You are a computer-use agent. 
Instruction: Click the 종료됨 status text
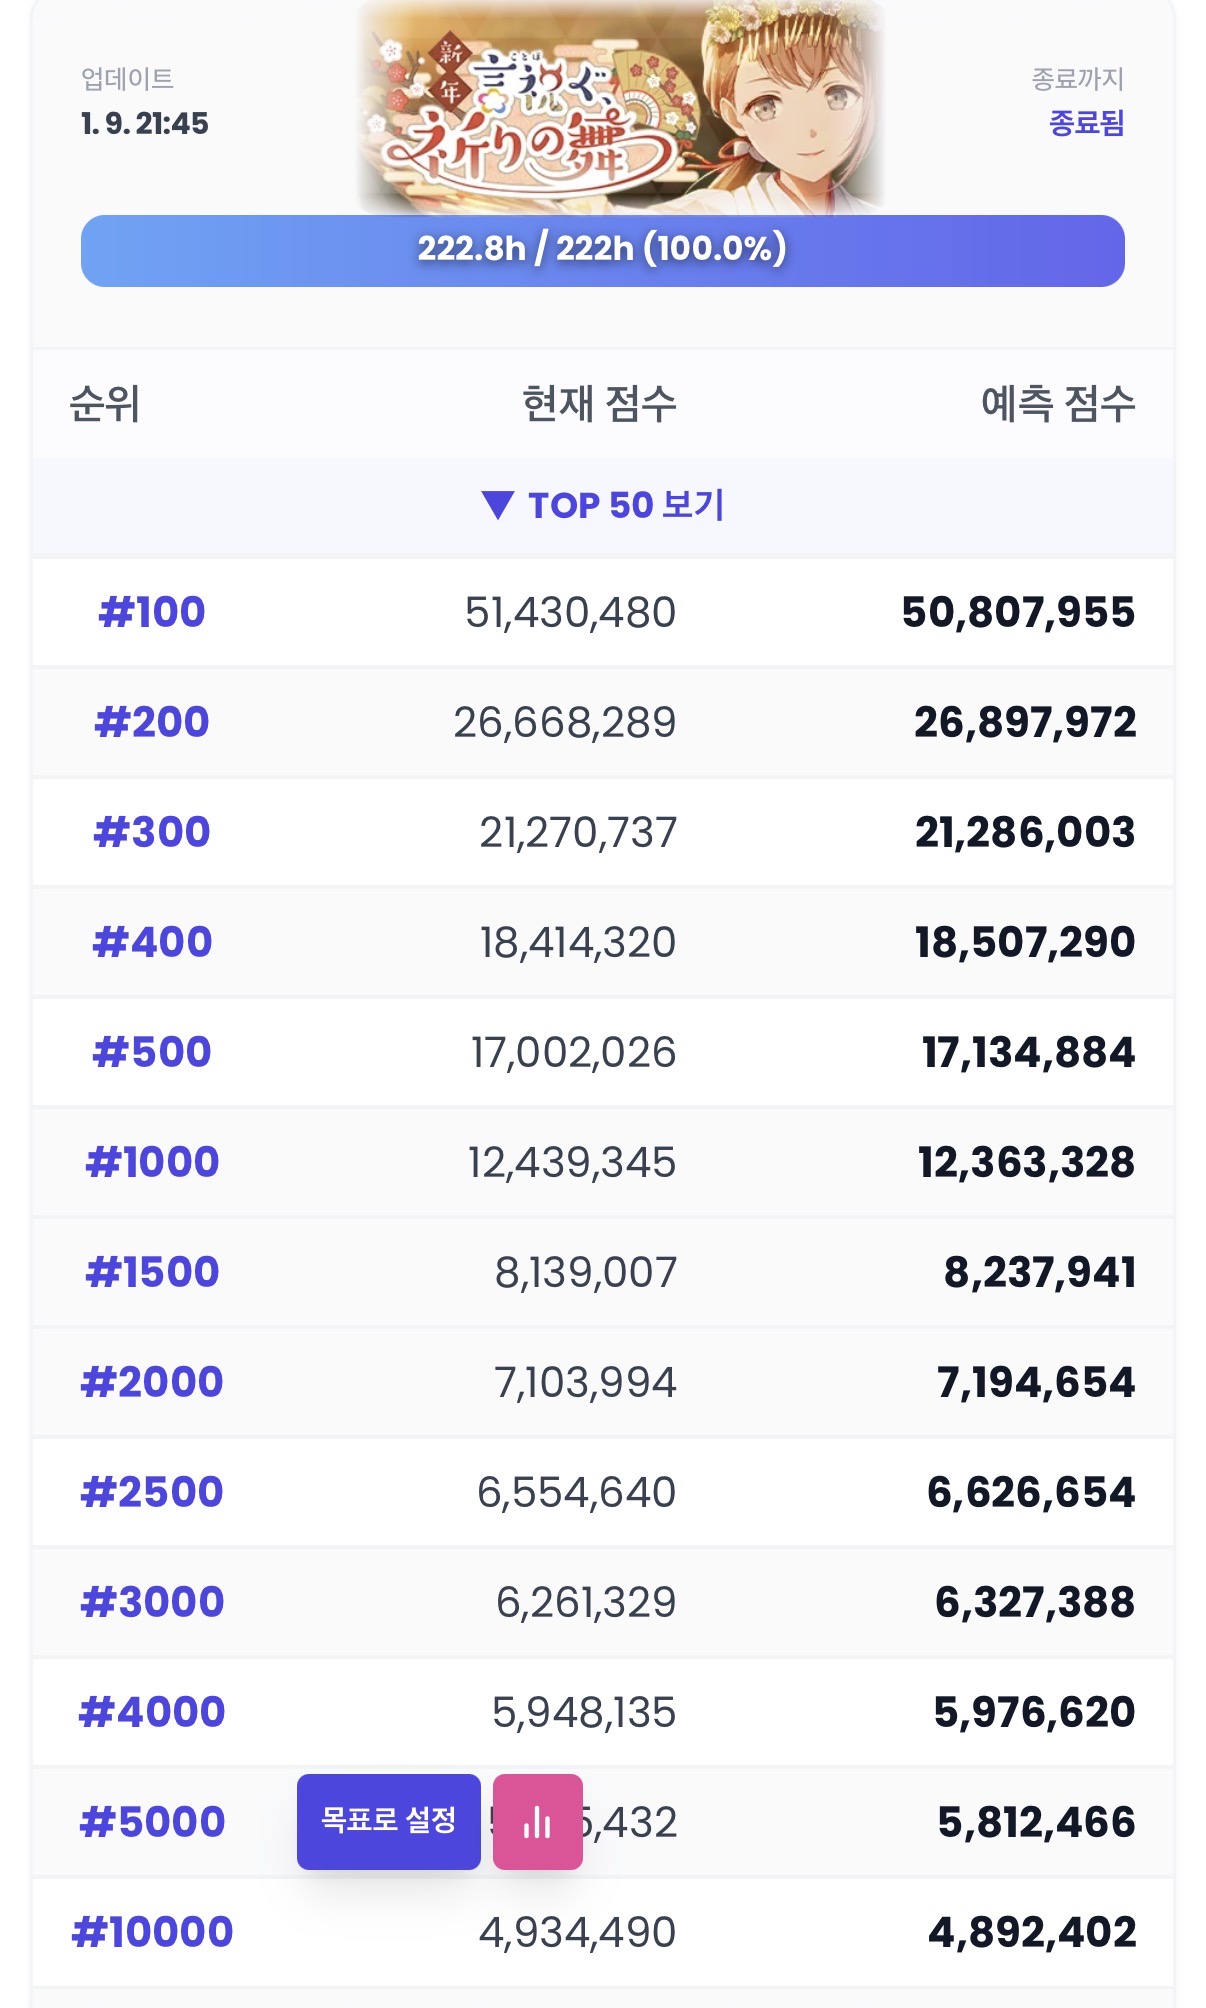coord(1086,123)
